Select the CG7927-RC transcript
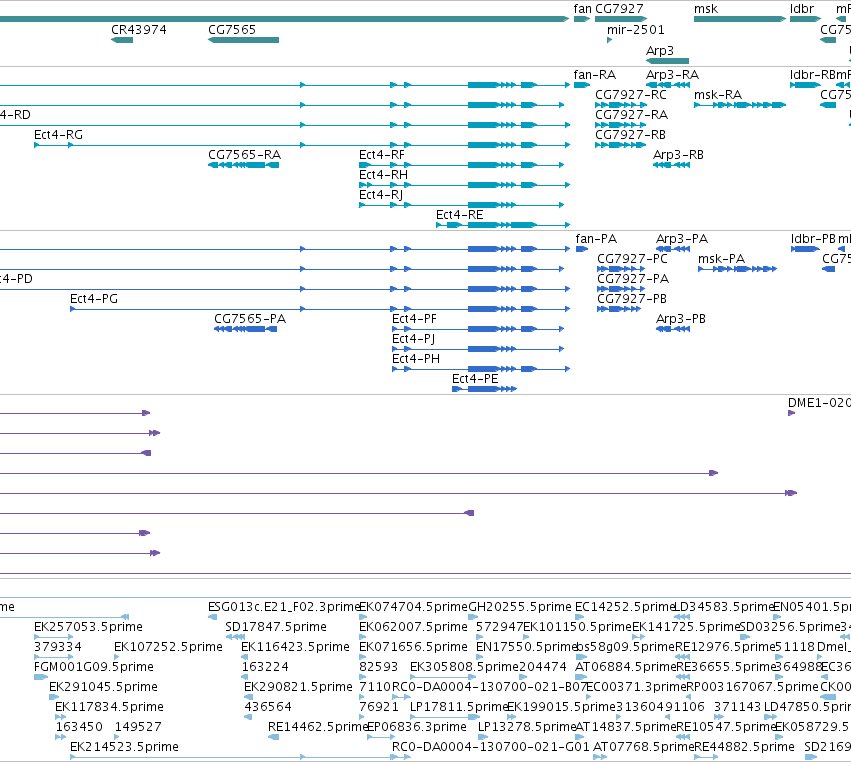 [x=621, y=105]
